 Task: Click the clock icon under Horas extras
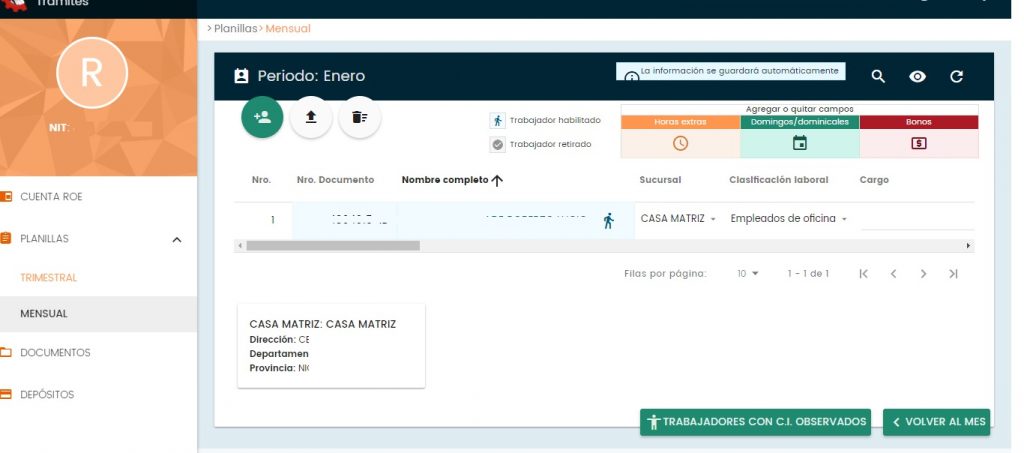click(x=680, y=143)
